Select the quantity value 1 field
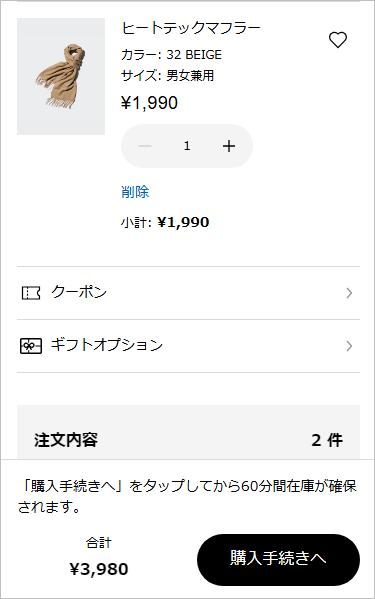Viewport: 375px width, 599px height. click(x=187, y=146)
